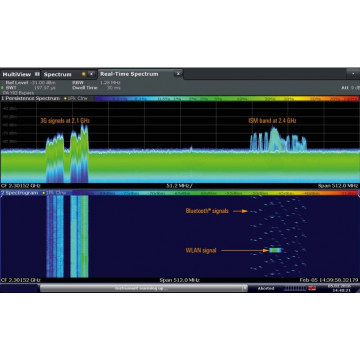Click the spectrogram CF 2.30152 GHz readout
The height and width of the screenshot is (360, 360).
coord(21,280)
